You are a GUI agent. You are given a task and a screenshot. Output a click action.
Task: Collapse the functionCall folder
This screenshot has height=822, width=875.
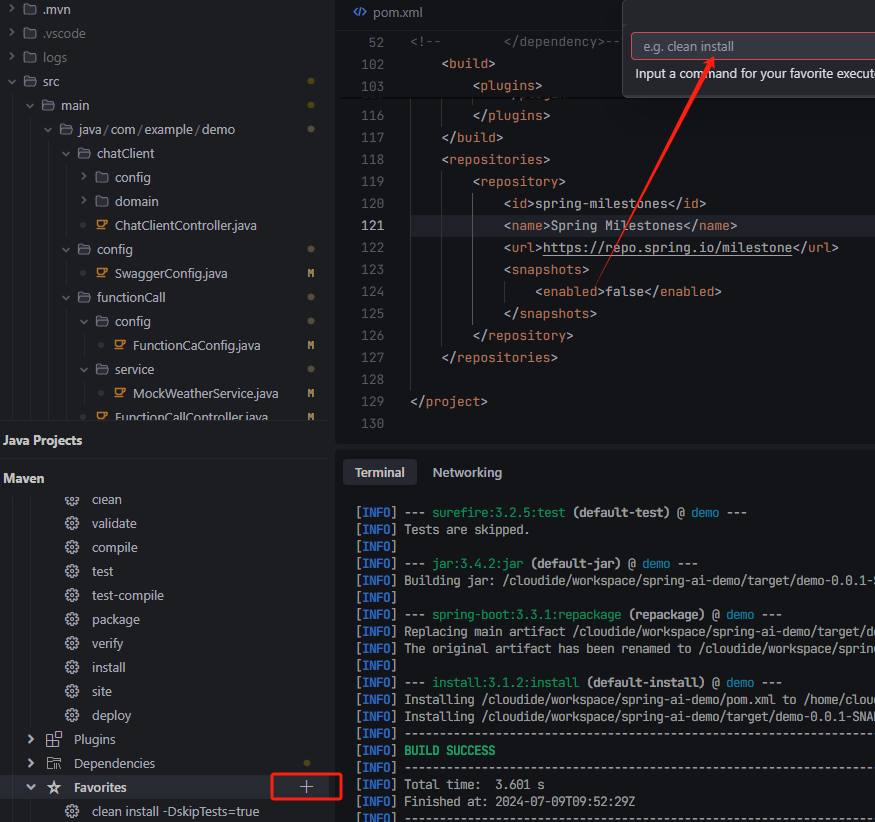(x=66, y=297)
